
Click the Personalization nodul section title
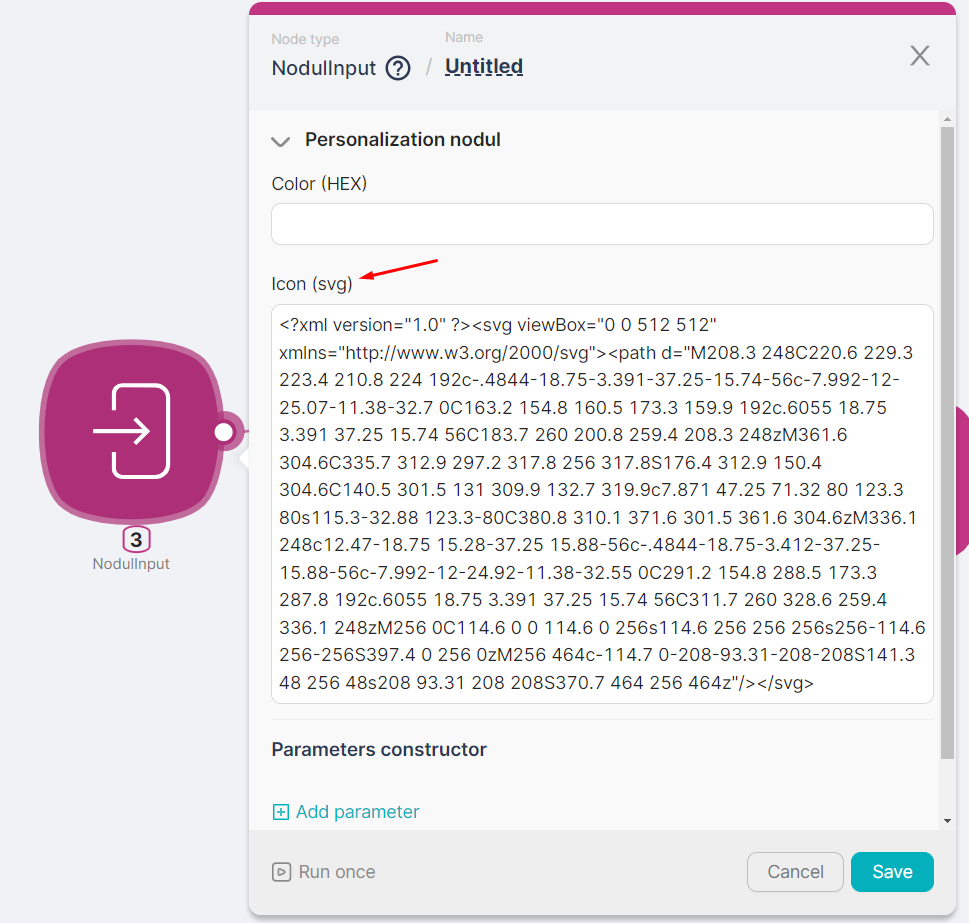pos(402,140)
